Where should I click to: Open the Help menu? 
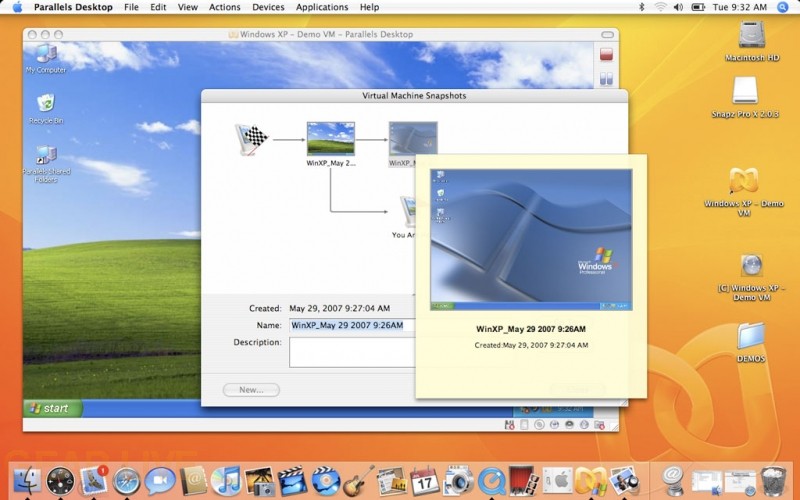[x=369, y=7]
